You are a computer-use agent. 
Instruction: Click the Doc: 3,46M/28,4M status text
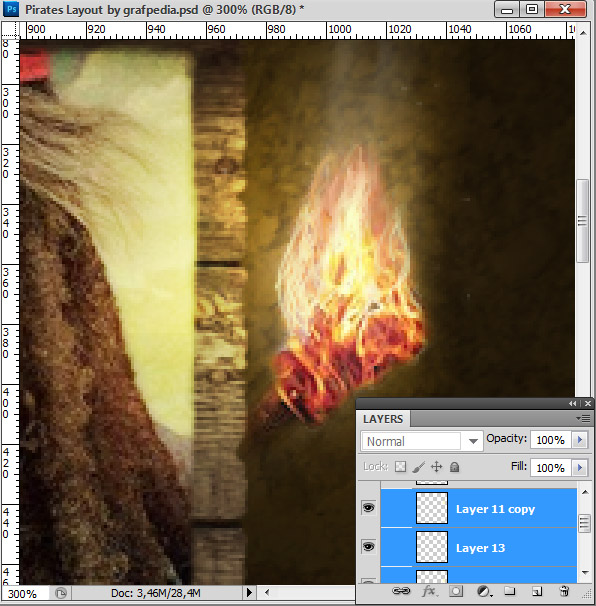pos(156,593)
